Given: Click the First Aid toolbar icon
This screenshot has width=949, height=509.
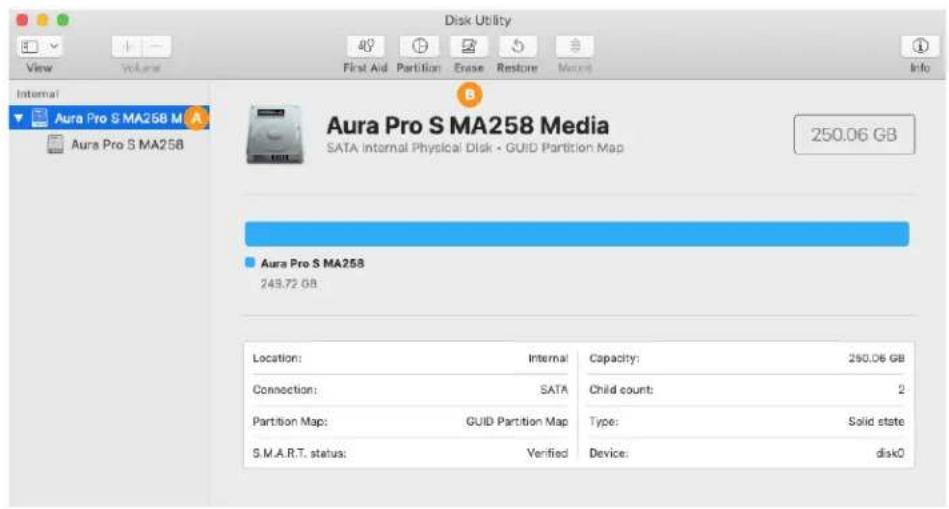Looking at the screenshot, I should click(x=366, y=46).
